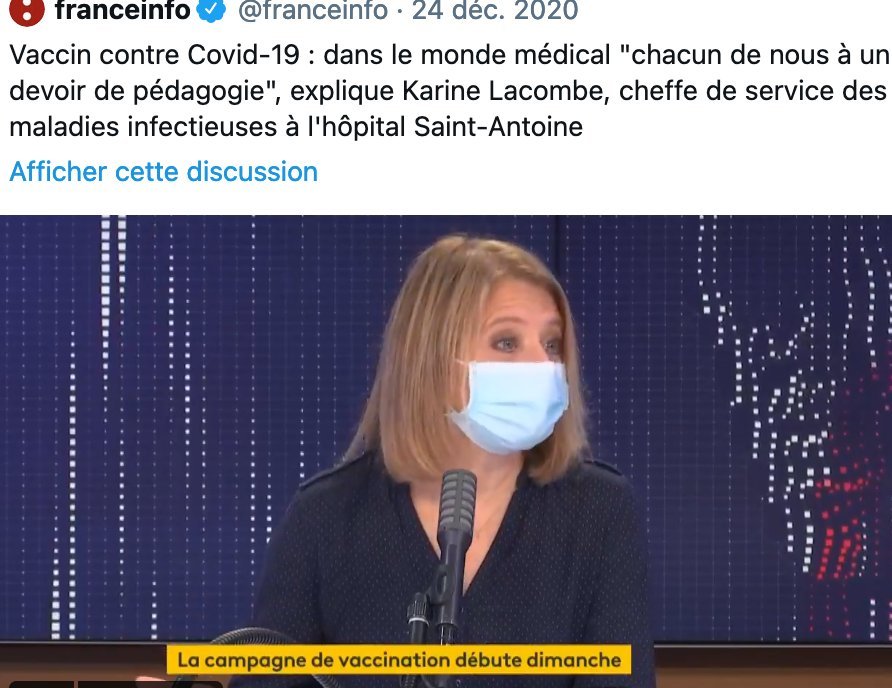Click the yellow vaccination campaign caption banner
The image size is (892, 688).
(399, 660)
